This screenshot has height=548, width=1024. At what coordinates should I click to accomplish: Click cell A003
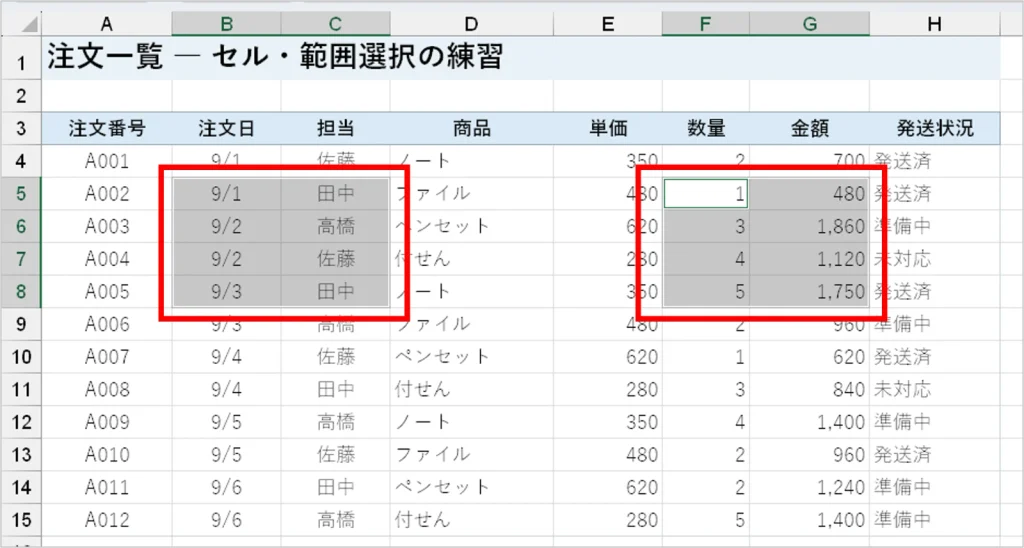[107, 227]
